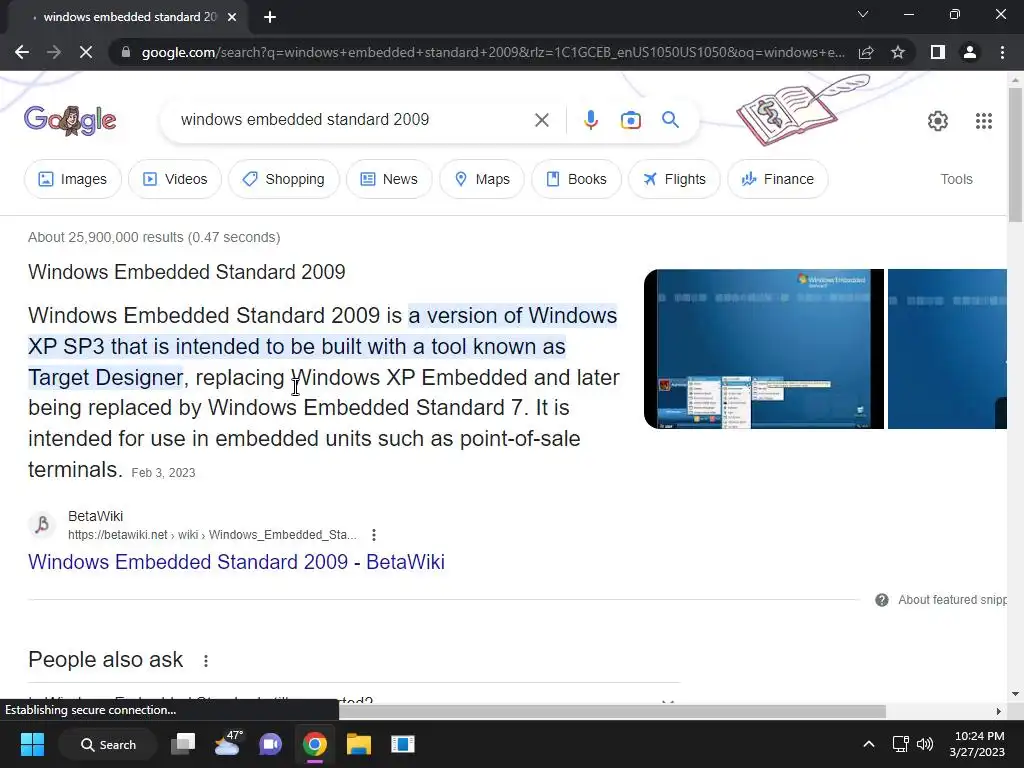
Task: Switch to News results
Action: [389, 179]
